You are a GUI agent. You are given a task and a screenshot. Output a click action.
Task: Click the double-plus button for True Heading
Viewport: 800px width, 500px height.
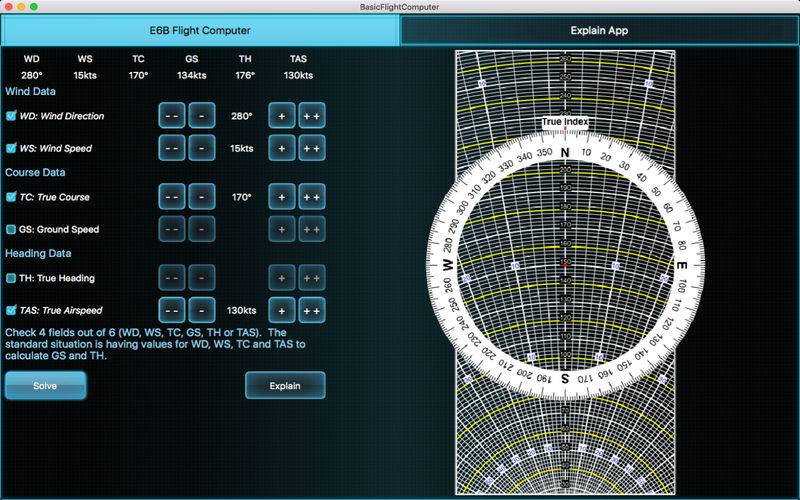312,278
